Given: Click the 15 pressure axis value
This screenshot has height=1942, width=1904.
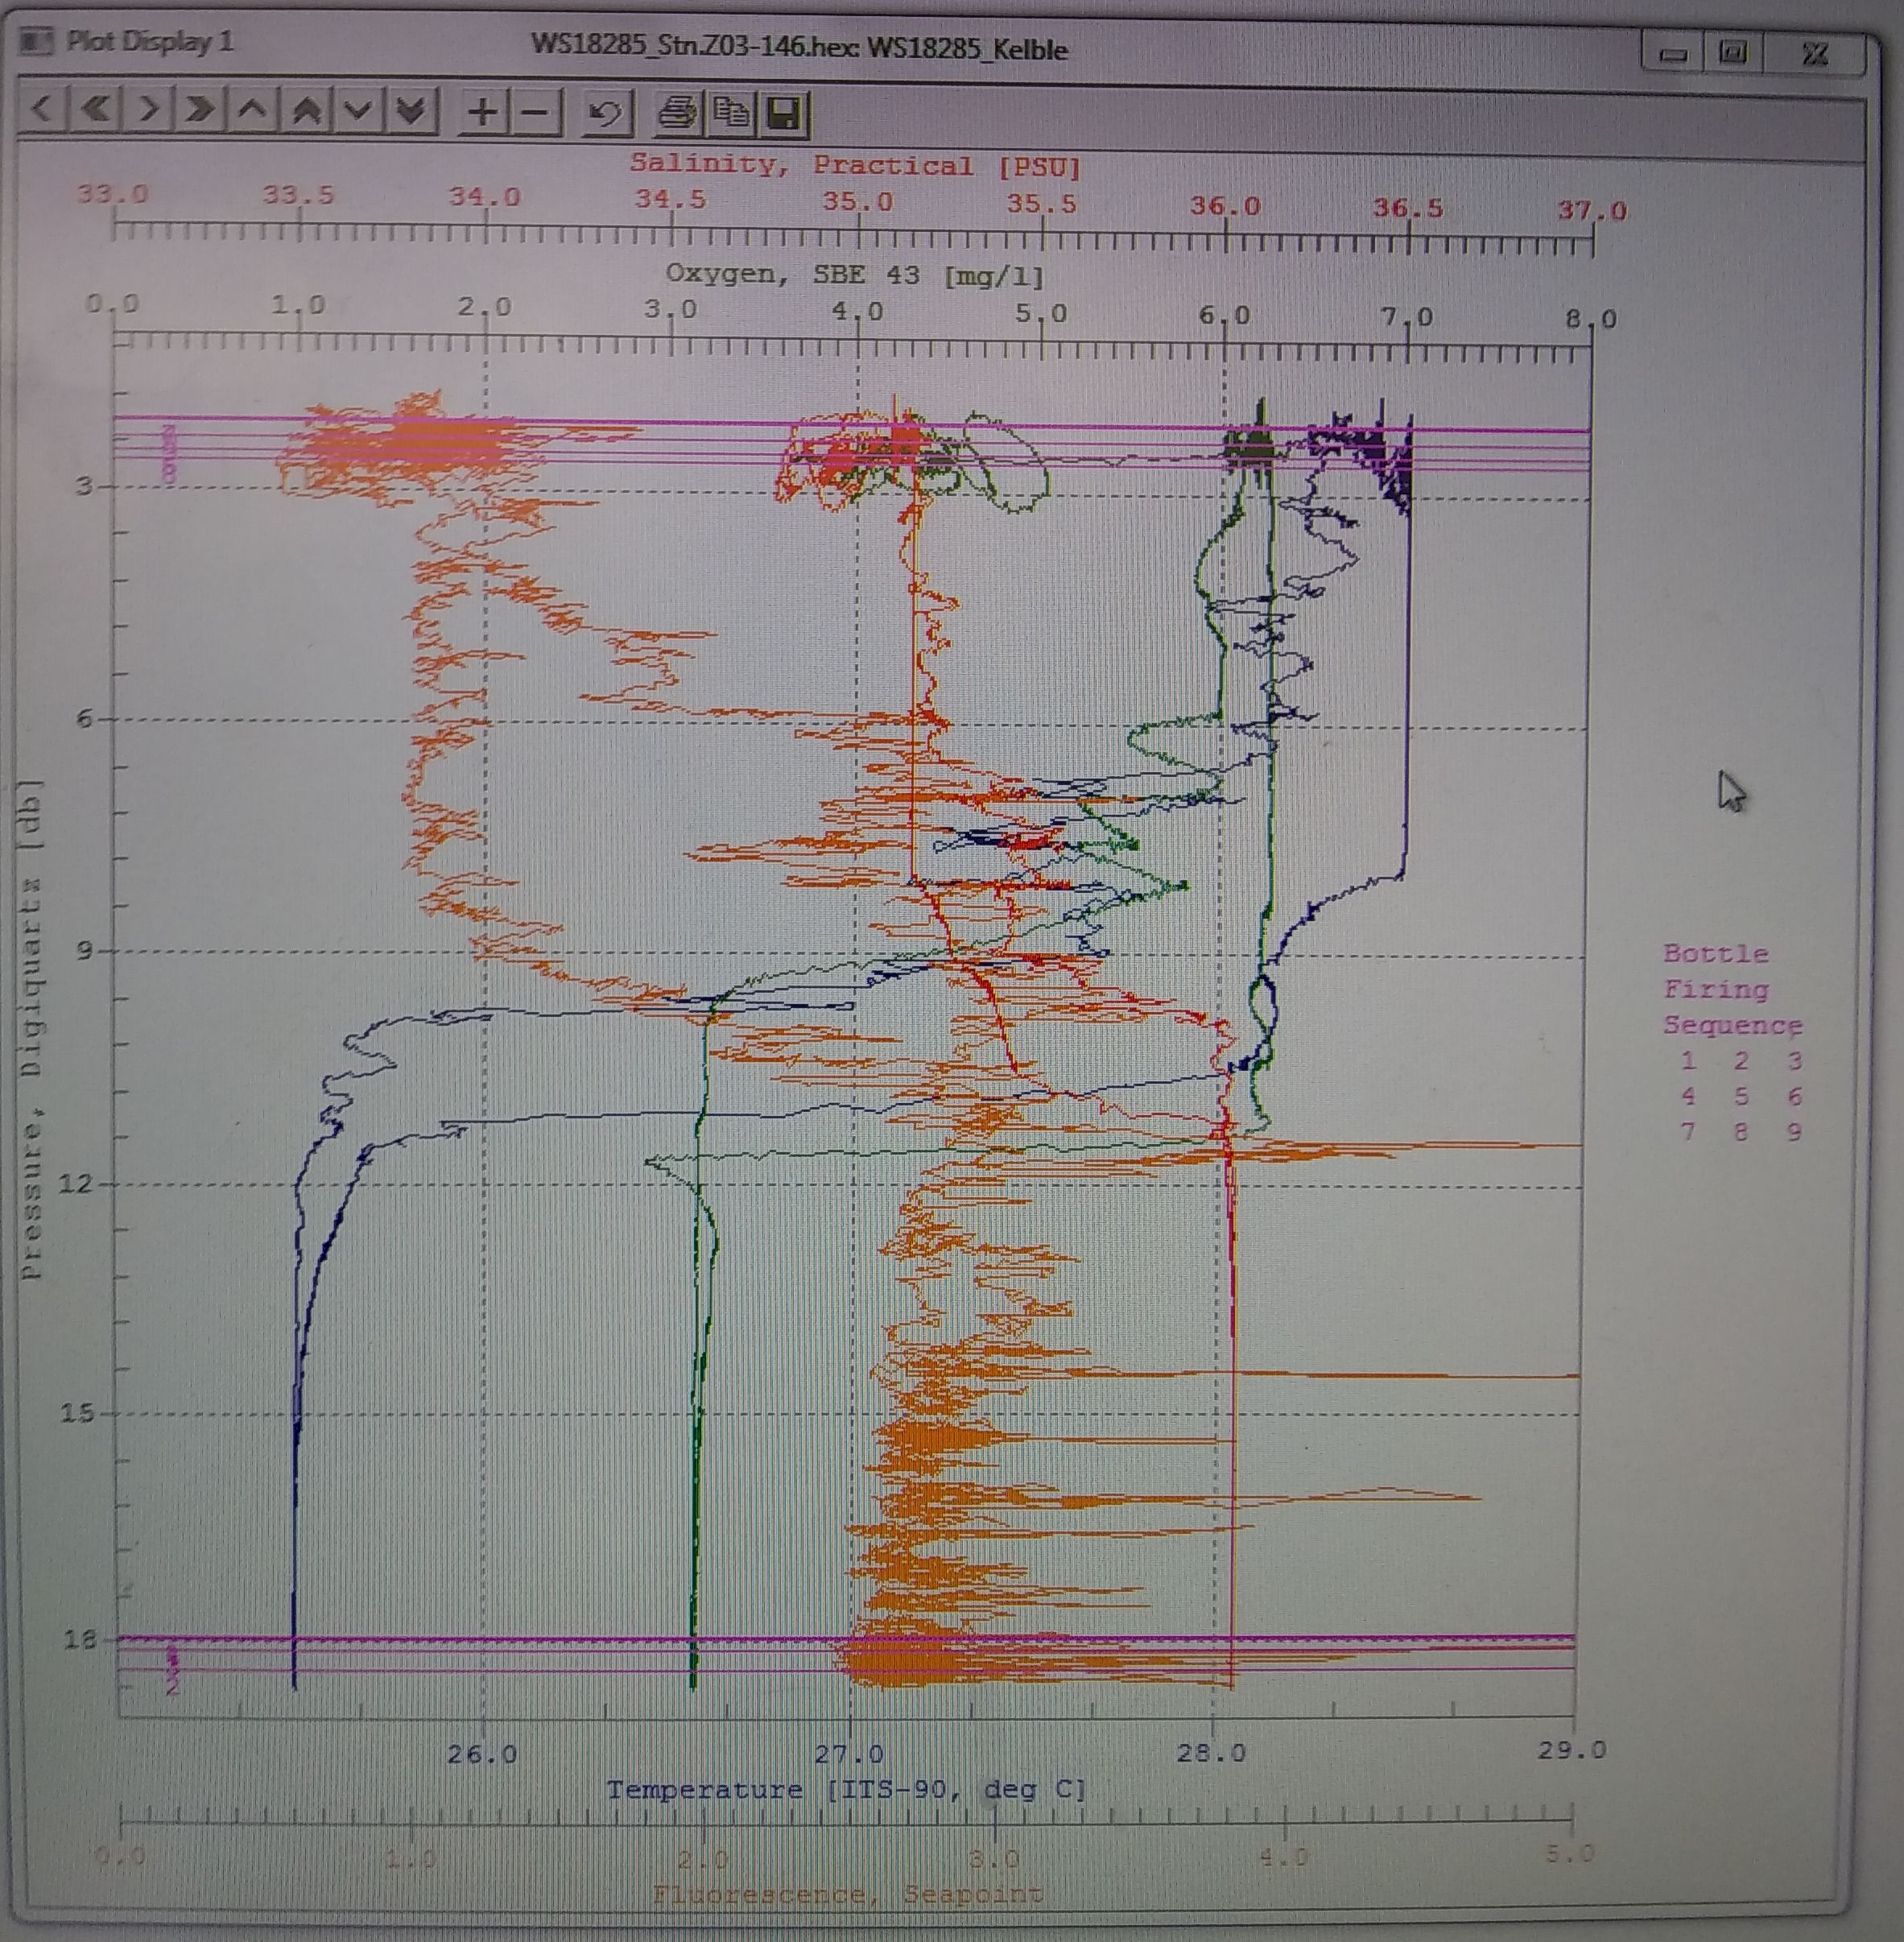Looking at the screenshot, I should 79,1412.
